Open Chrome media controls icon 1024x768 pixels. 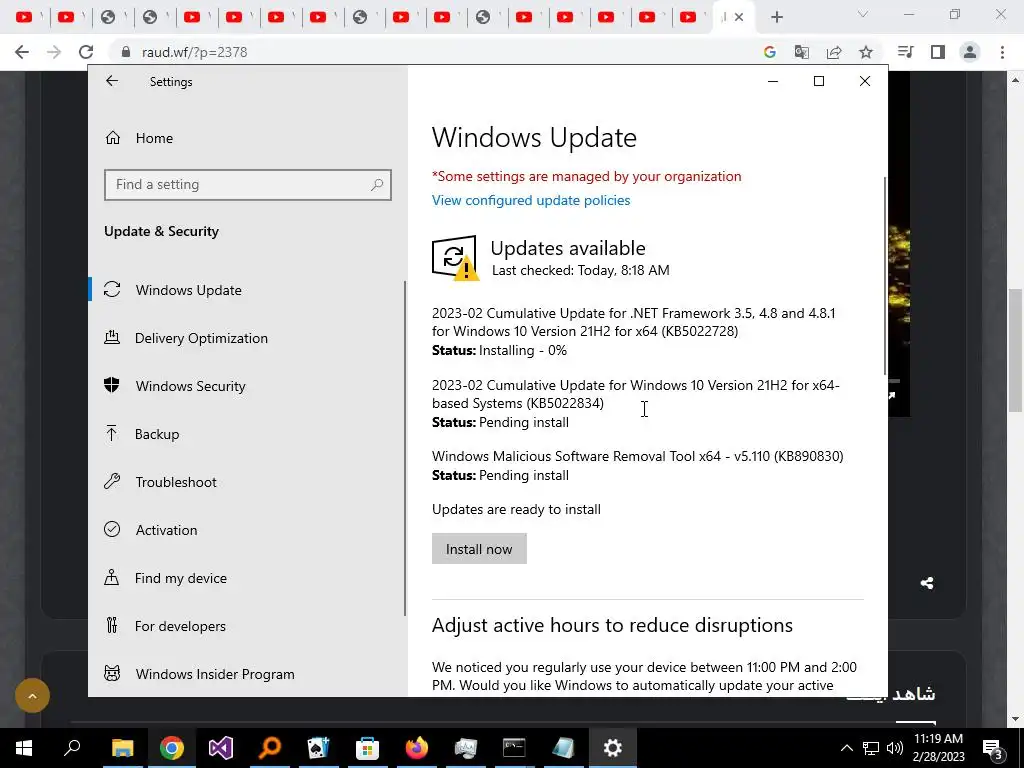[905, 52]
